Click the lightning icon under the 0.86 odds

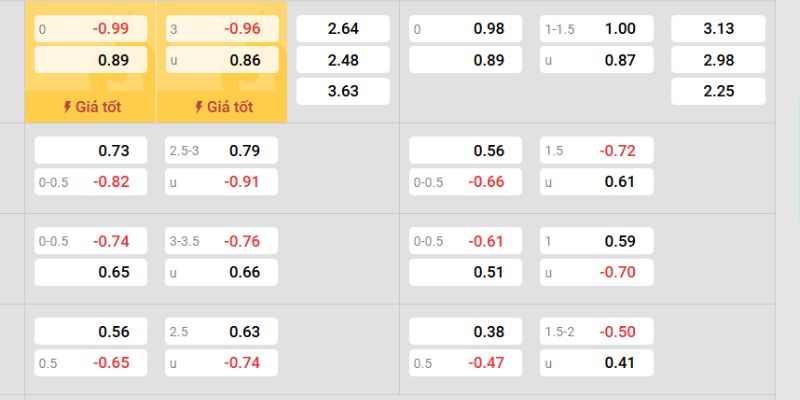[x=199, y=106]
